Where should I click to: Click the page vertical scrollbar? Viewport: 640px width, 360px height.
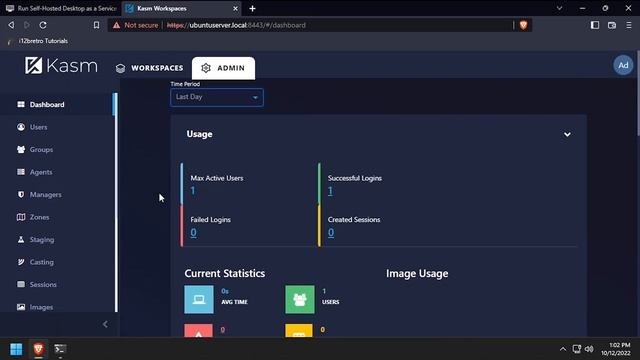coord(637,94)
